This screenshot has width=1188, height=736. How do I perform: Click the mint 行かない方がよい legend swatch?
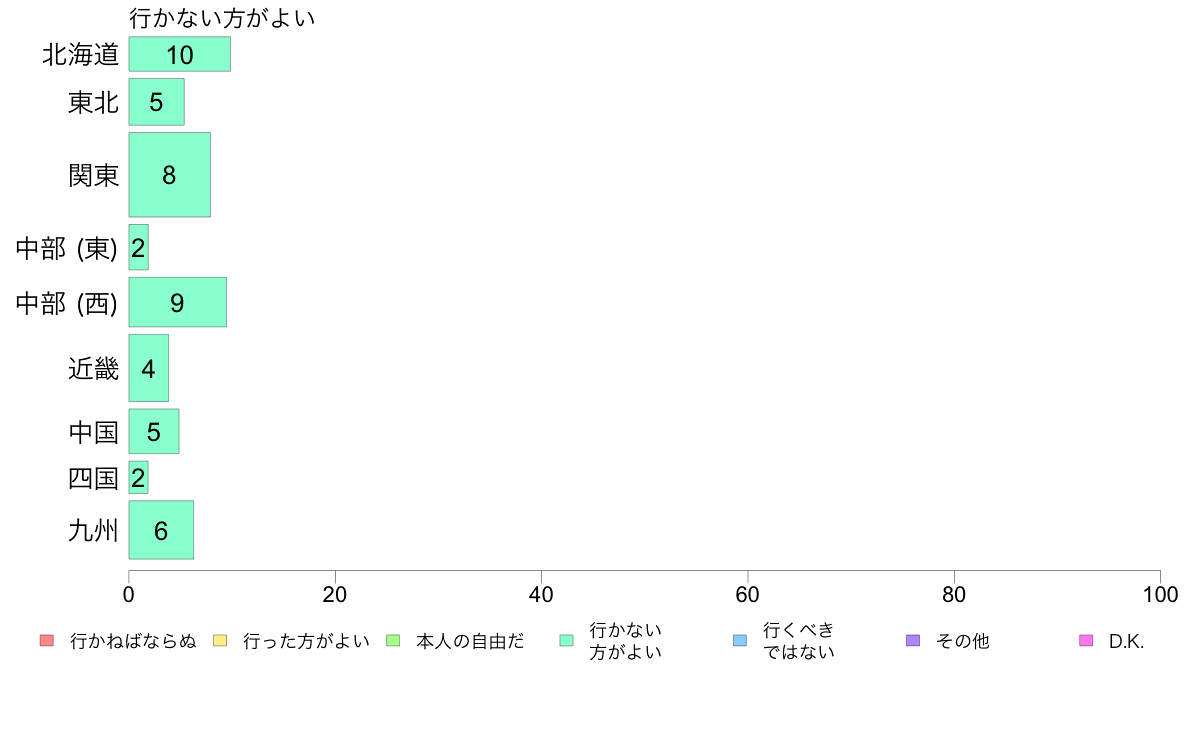(x=567, y=640)
